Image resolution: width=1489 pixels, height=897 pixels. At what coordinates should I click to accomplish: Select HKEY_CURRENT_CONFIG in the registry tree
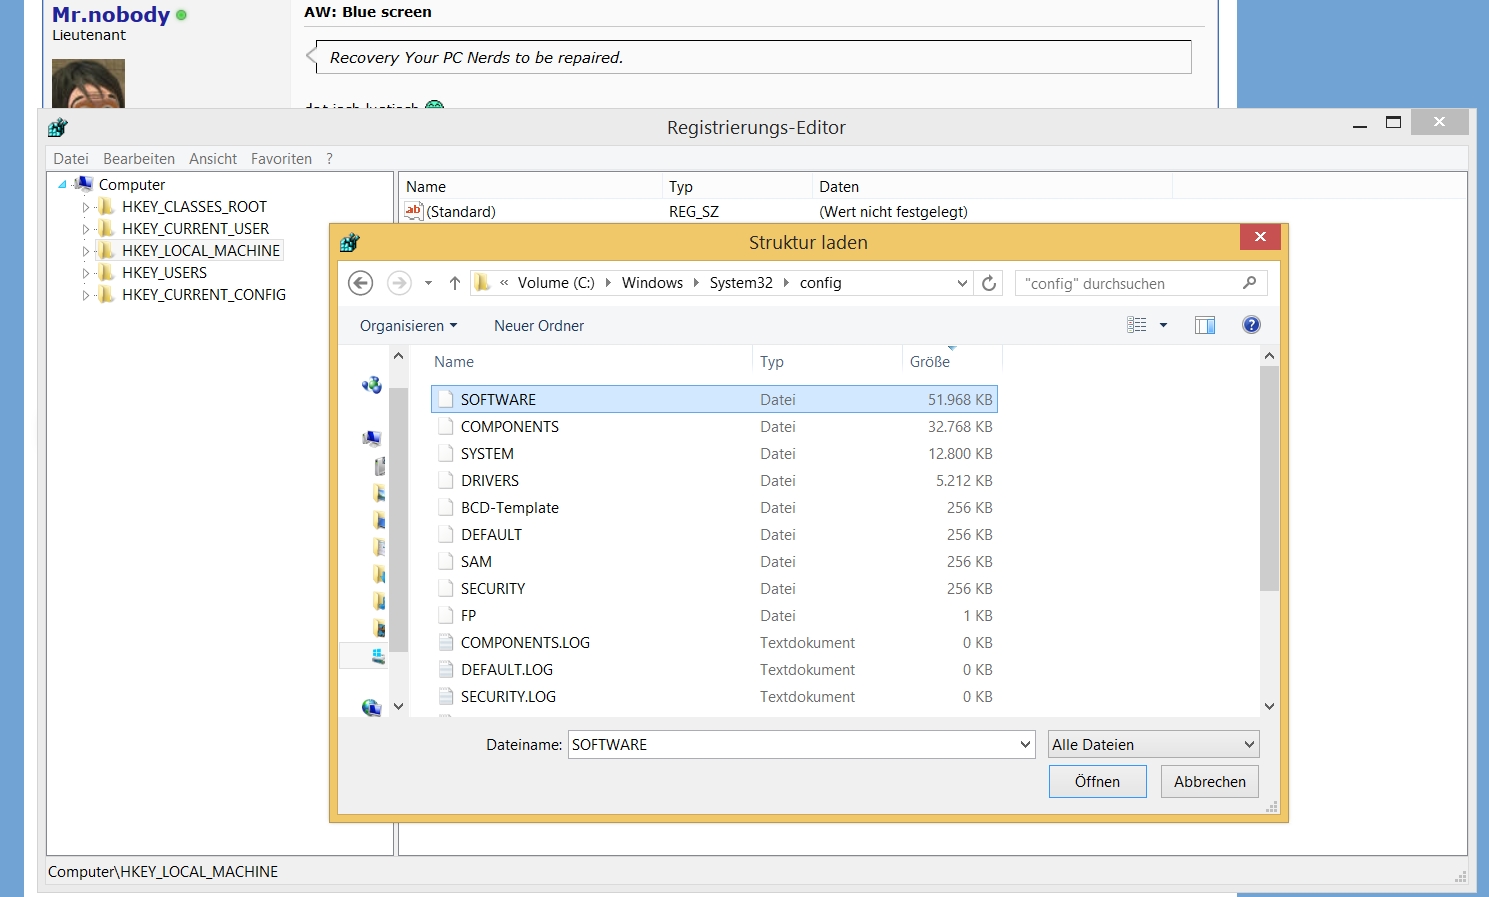(x=204, y=294)
